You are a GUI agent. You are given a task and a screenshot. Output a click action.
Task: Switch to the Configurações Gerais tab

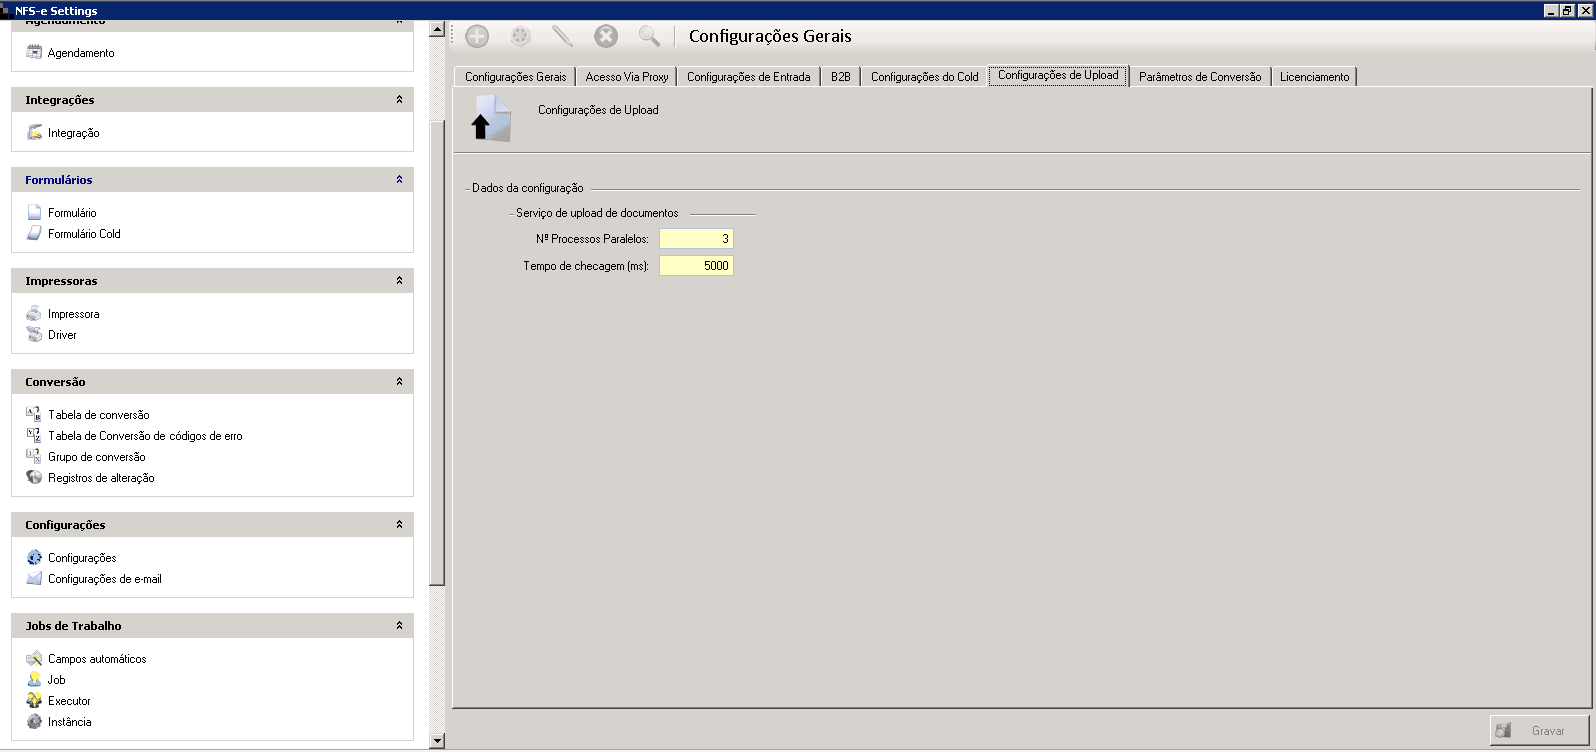point(515,77)
